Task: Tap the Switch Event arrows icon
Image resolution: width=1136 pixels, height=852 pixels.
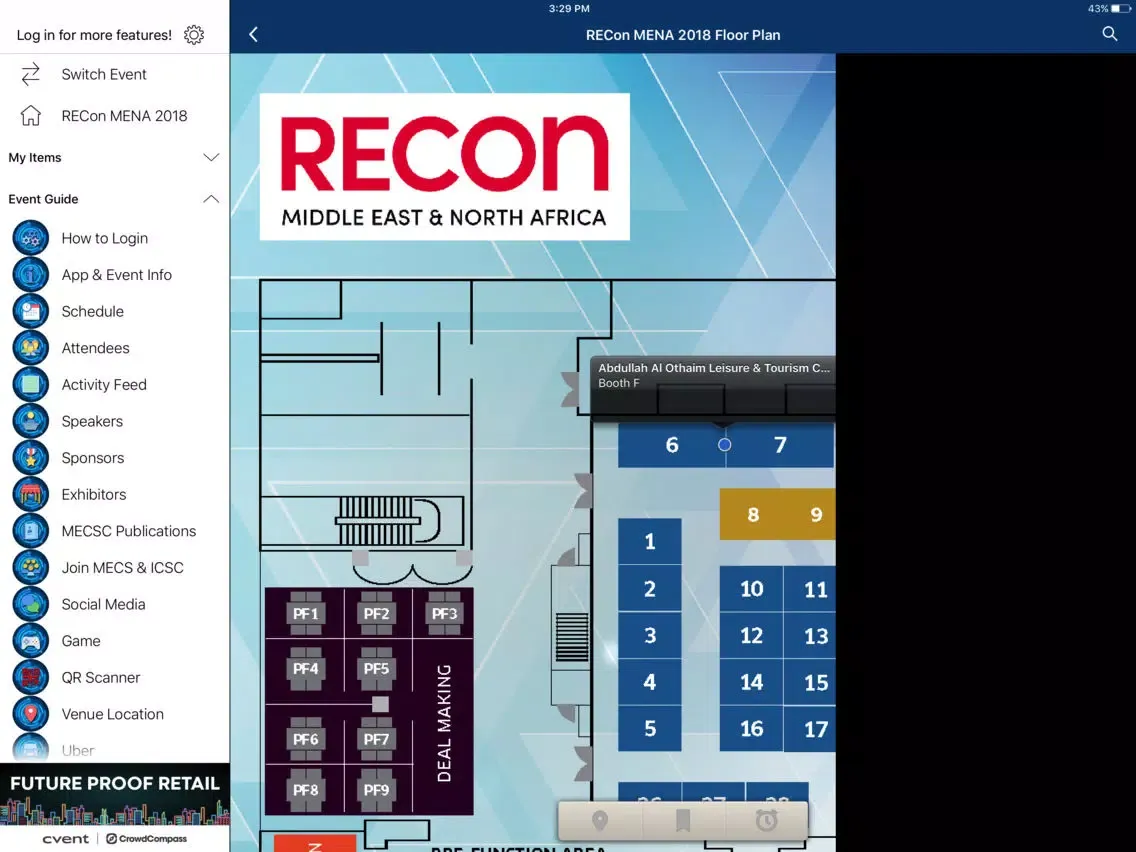Action: pyautogui.click(x=30, y=74)
